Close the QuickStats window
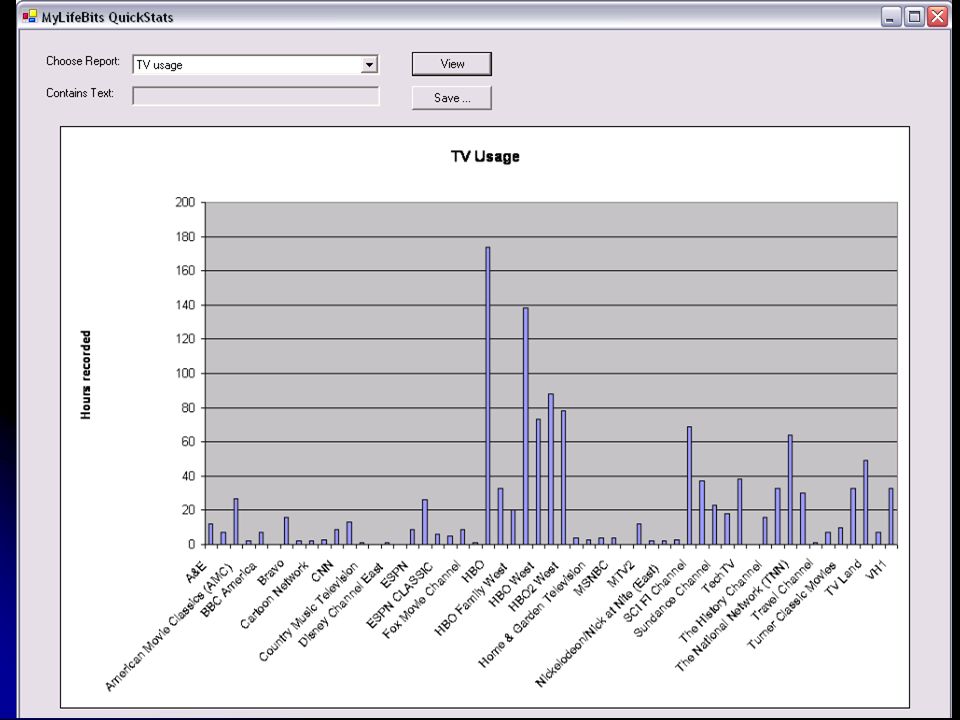 [x=937, y=17]
